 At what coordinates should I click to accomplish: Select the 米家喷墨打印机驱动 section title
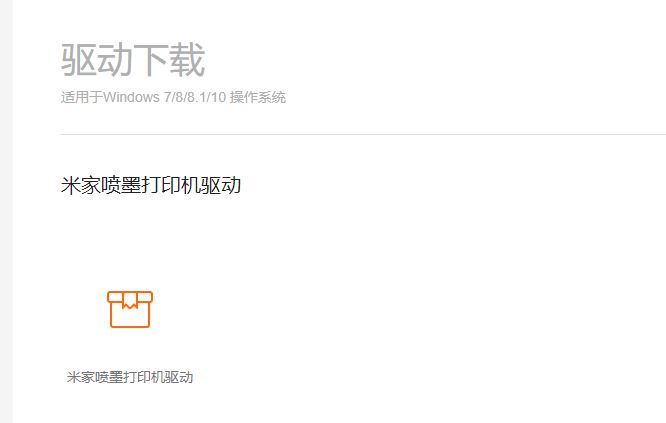coord(151,186)
